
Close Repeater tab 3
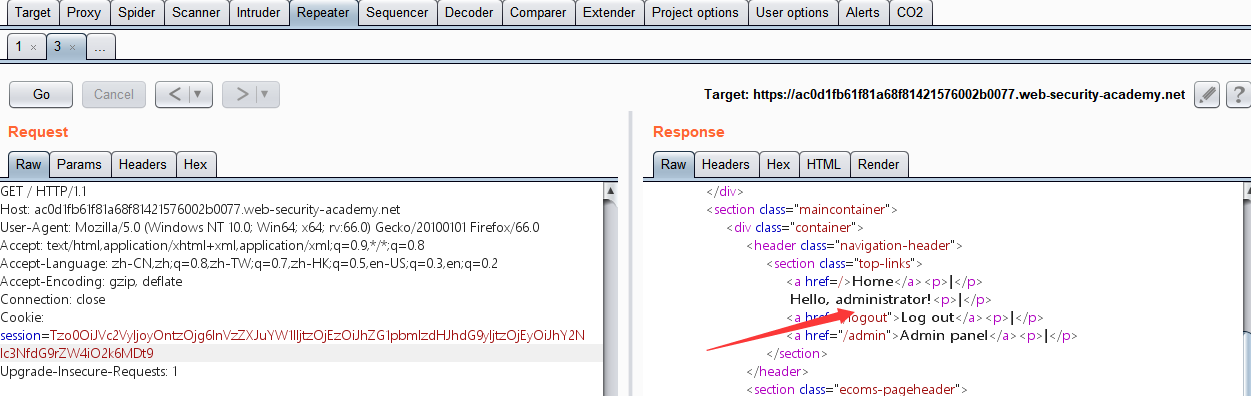coord(73,47)
